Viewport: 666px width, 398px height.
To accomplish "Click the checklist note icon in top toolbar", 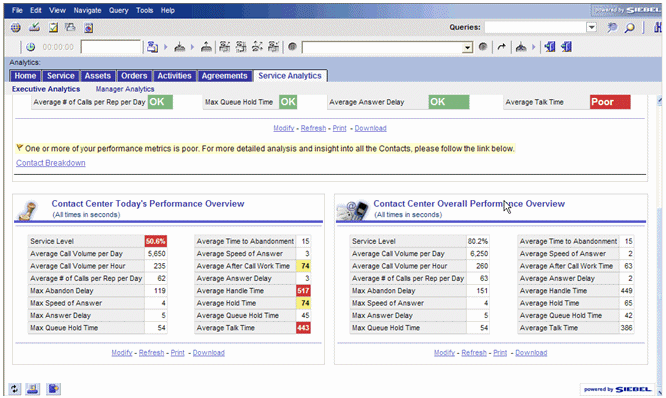I will pos(53,28).
